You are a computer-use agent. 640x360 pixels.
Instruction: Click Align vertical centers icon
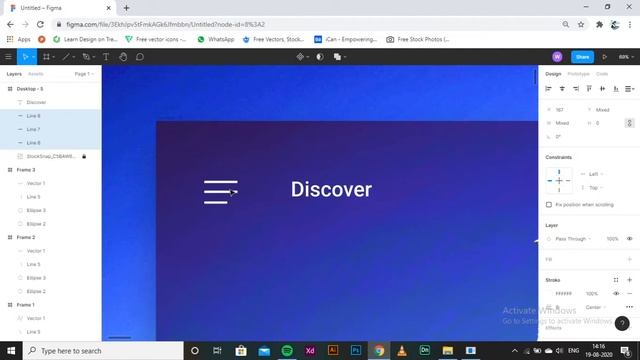602,89
